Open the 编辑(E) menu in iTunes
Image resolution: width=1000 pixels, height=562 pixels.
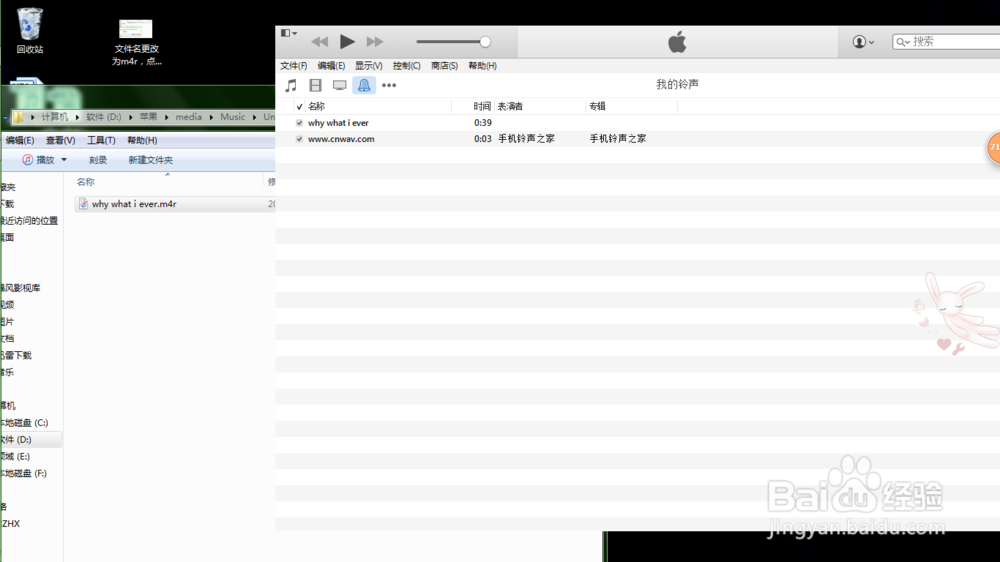click(331, 66)
